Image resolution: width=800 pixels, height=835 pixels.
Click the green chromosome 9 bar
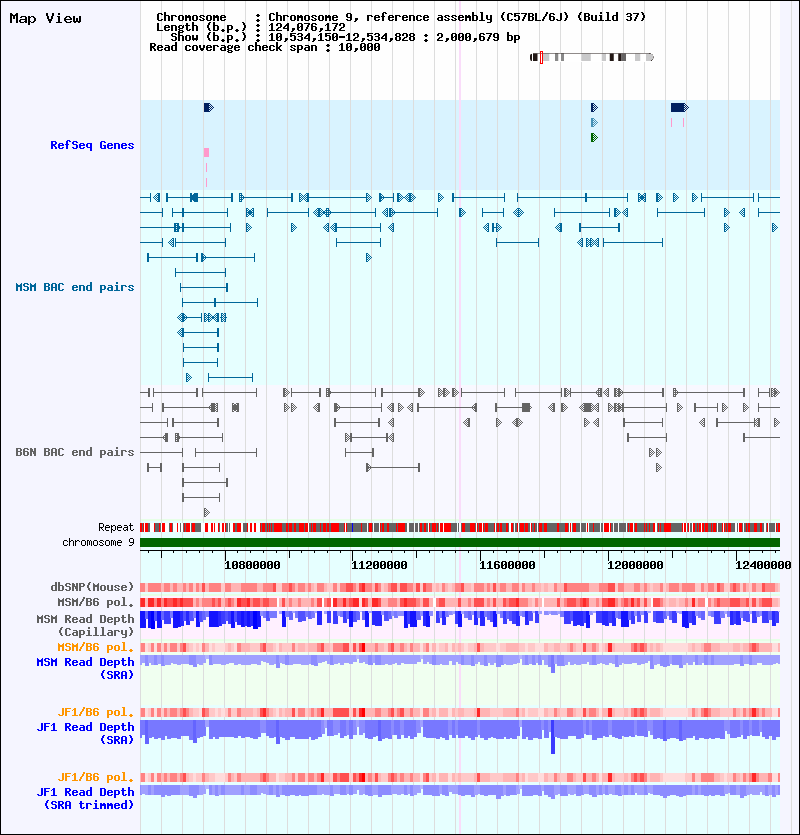coord(460,542)
